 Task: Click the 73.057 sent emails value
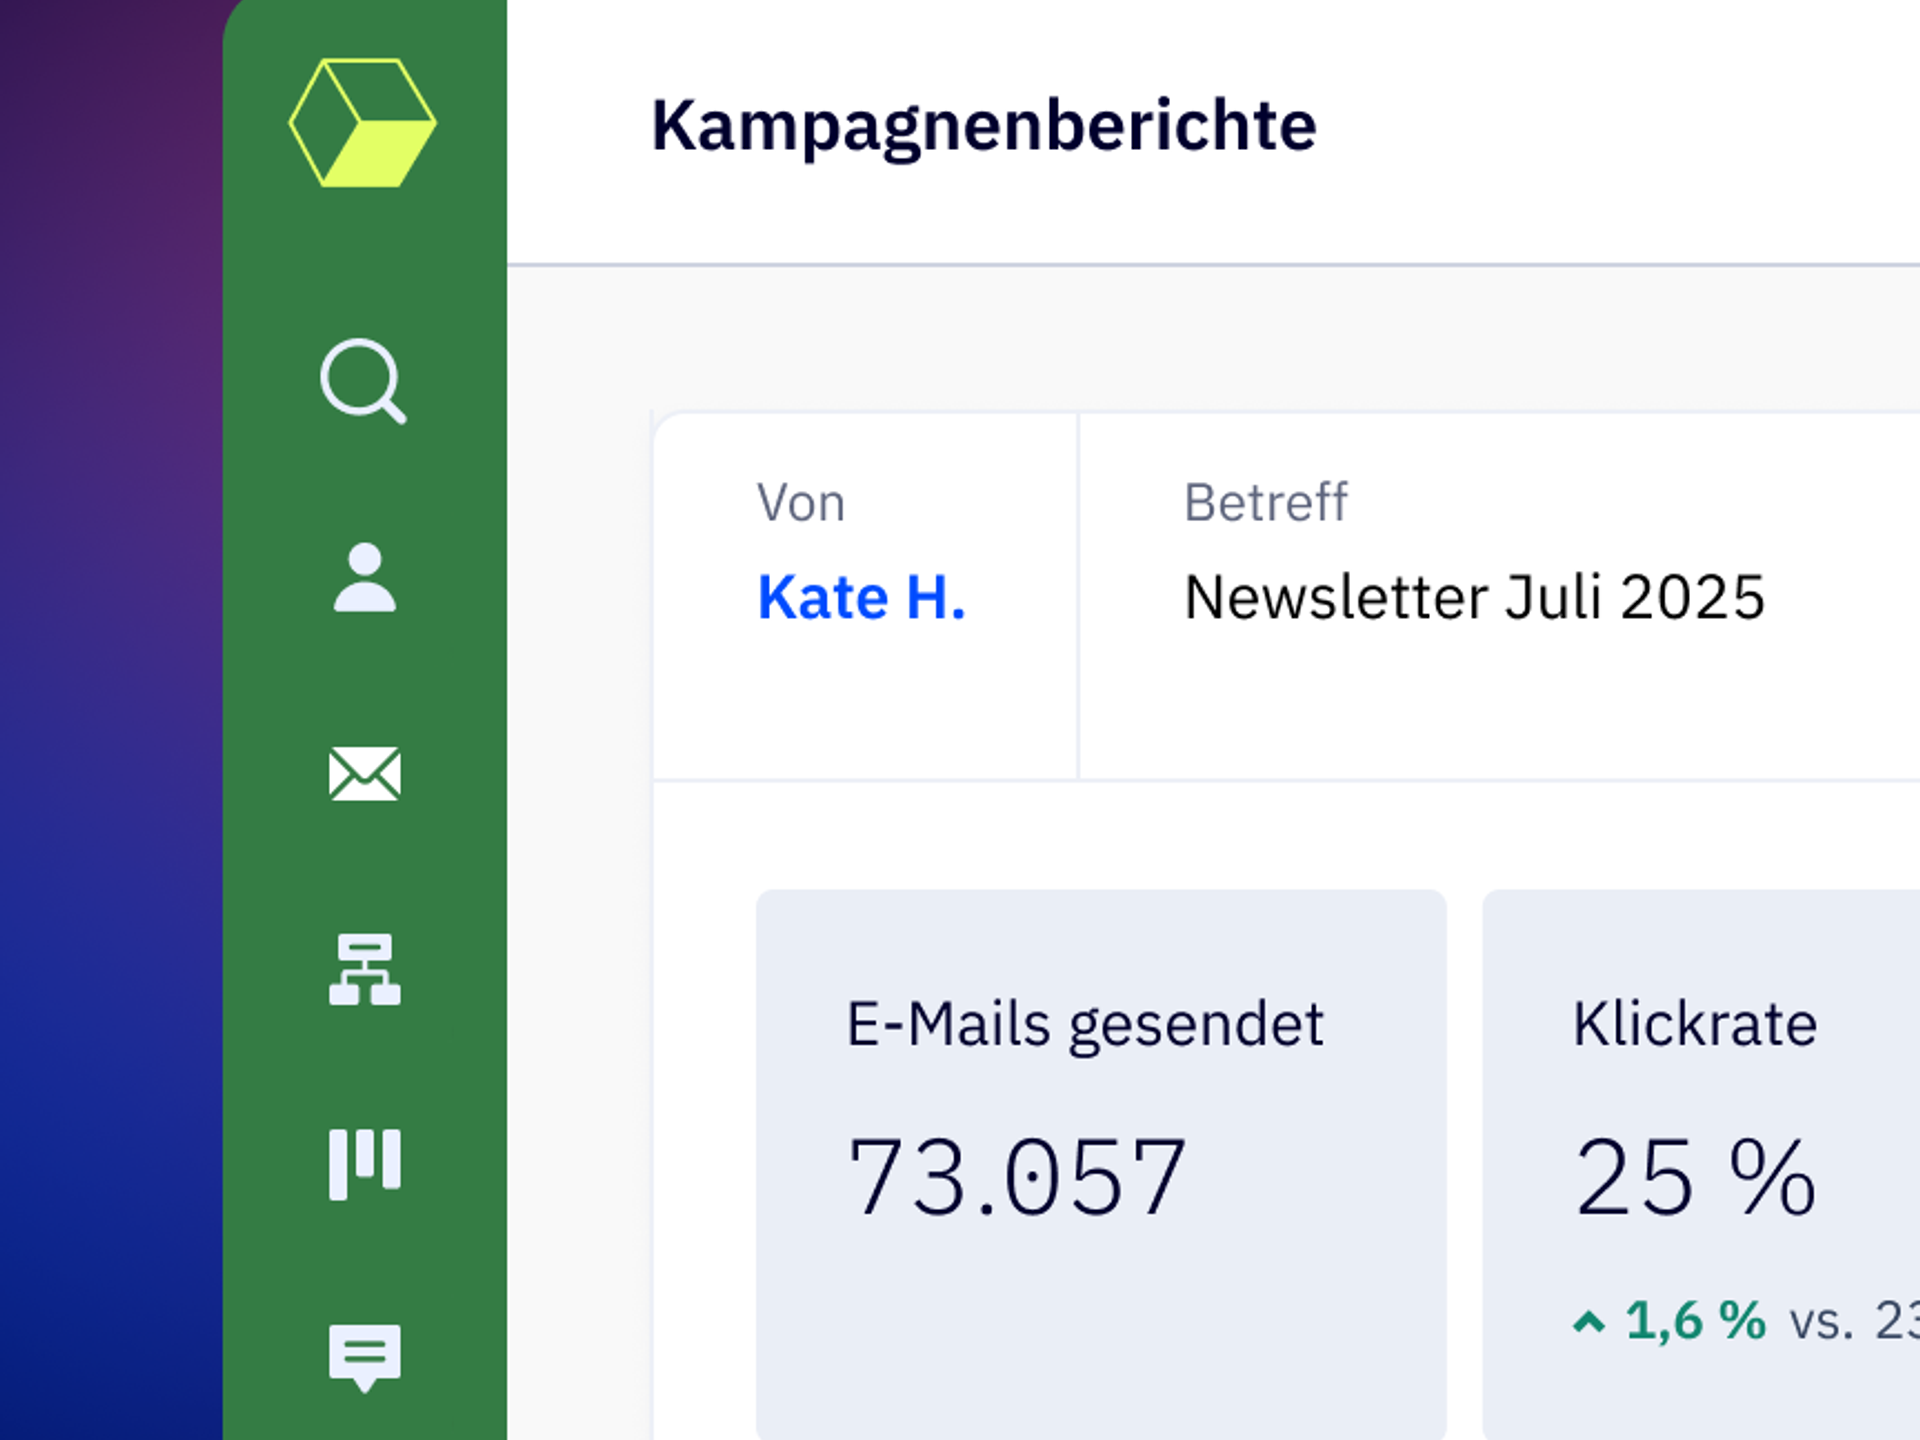tap(1016, 1178)
